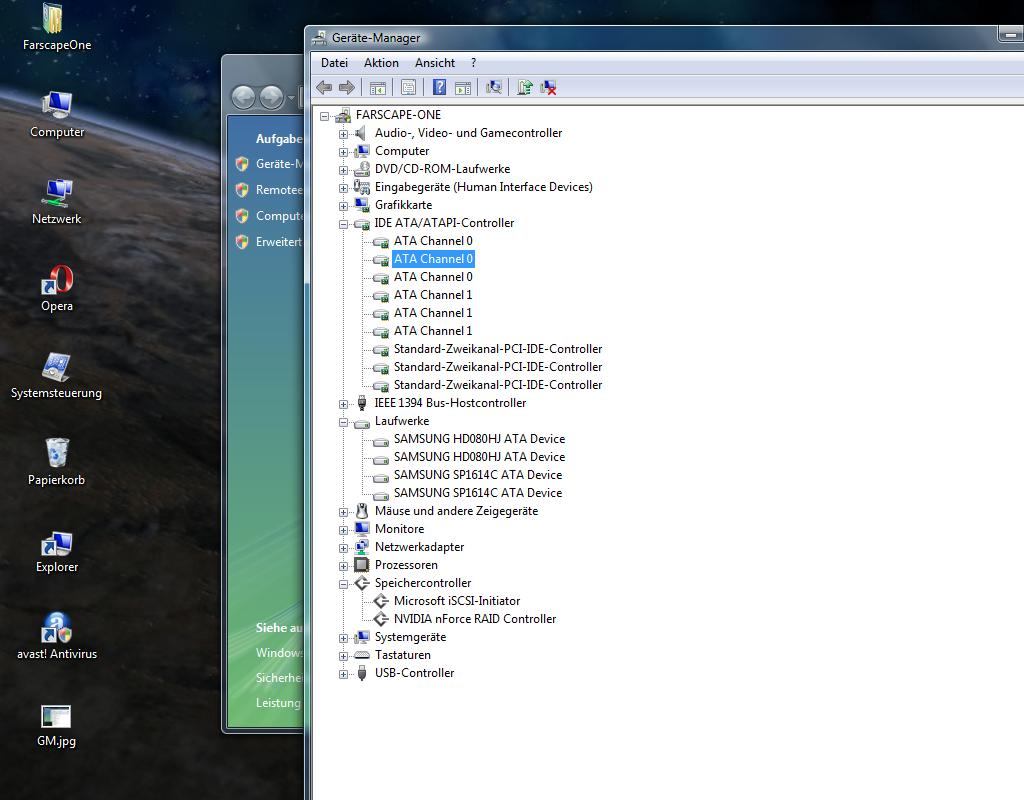
Task: Expand the Tastaturen node
Action: tap(344, 656)
